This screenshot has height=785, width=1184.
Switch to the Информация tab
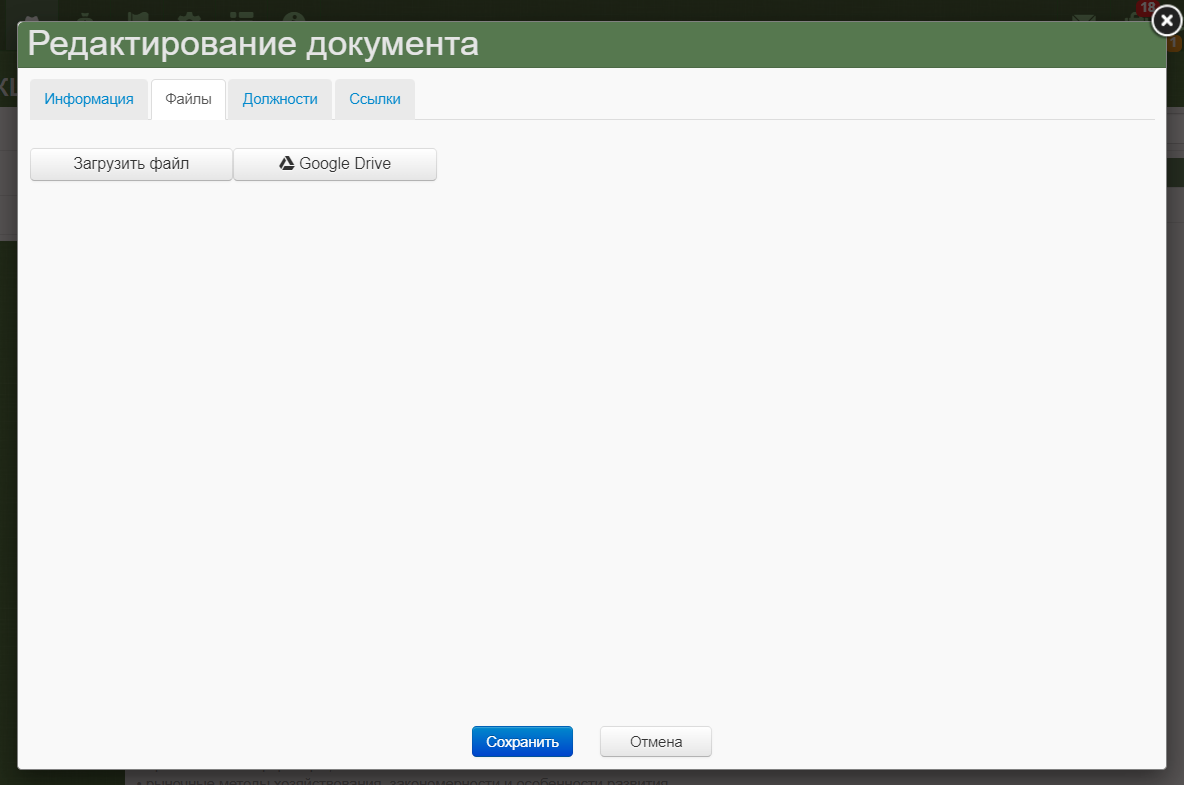pyautogui.click(x=89, y=100)
